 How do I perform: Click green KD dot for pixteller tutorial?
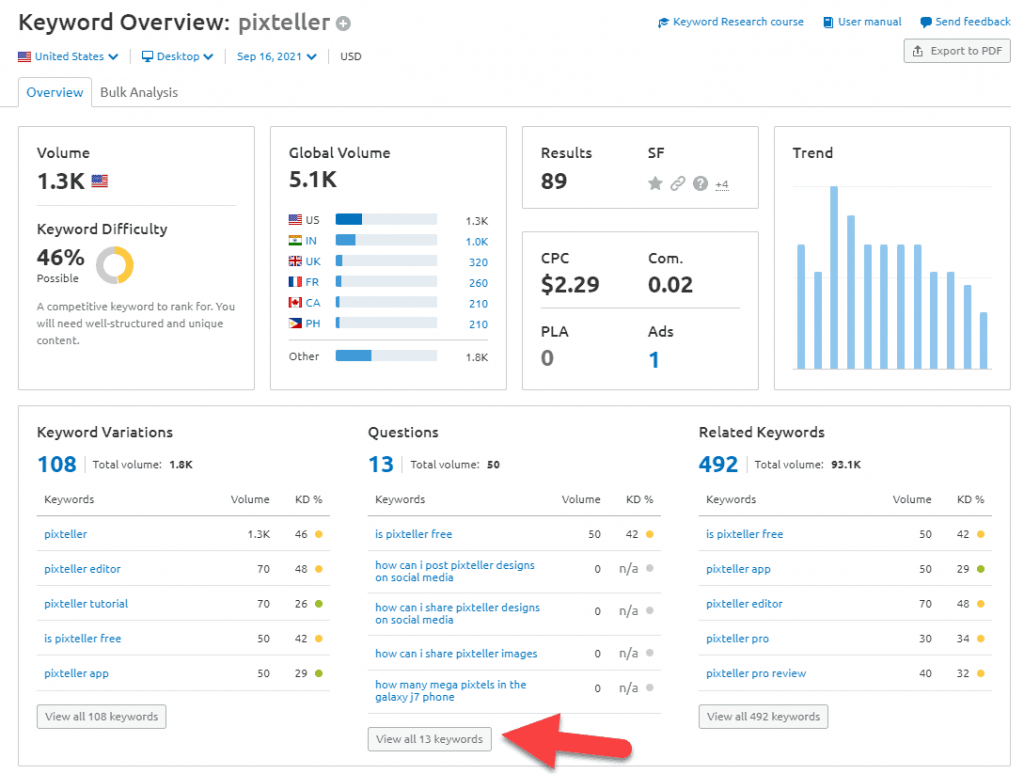click(319, 604)
